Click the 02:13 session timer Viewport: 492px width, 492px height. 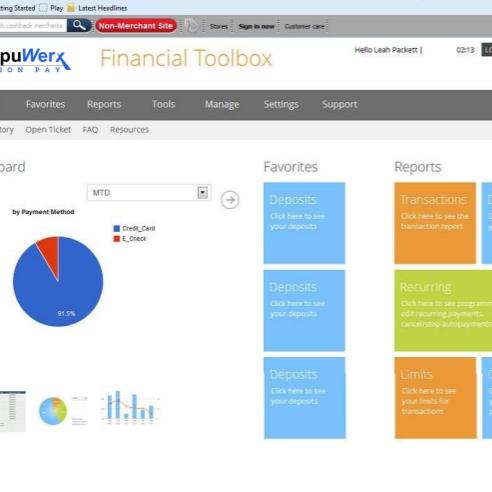tap(465, 50)
